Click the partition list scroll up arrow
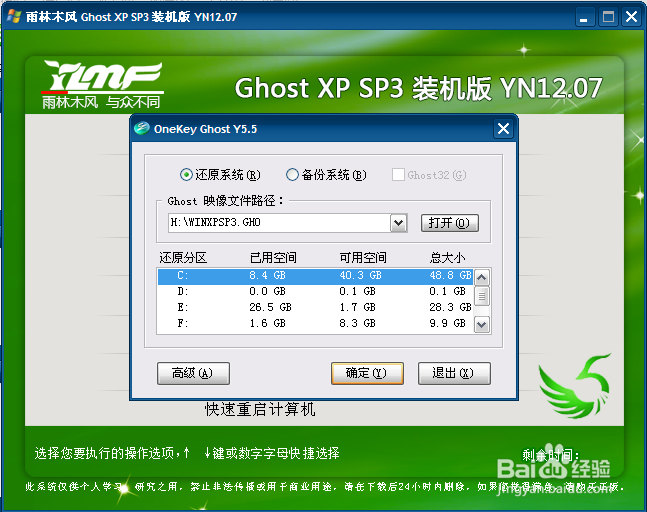Screen dimensions: 647x512 coord(482,277)
